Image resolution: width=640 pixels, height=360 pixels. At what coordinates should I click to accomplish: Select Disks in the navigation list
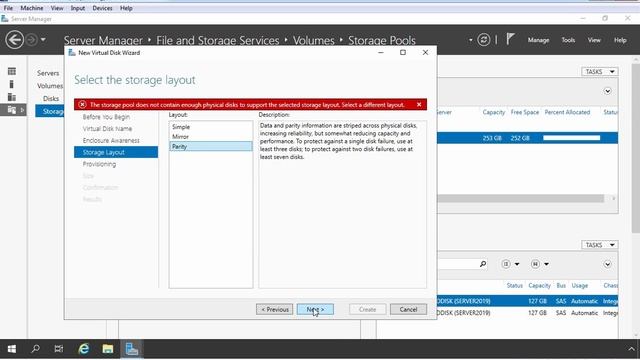(51, 98)
